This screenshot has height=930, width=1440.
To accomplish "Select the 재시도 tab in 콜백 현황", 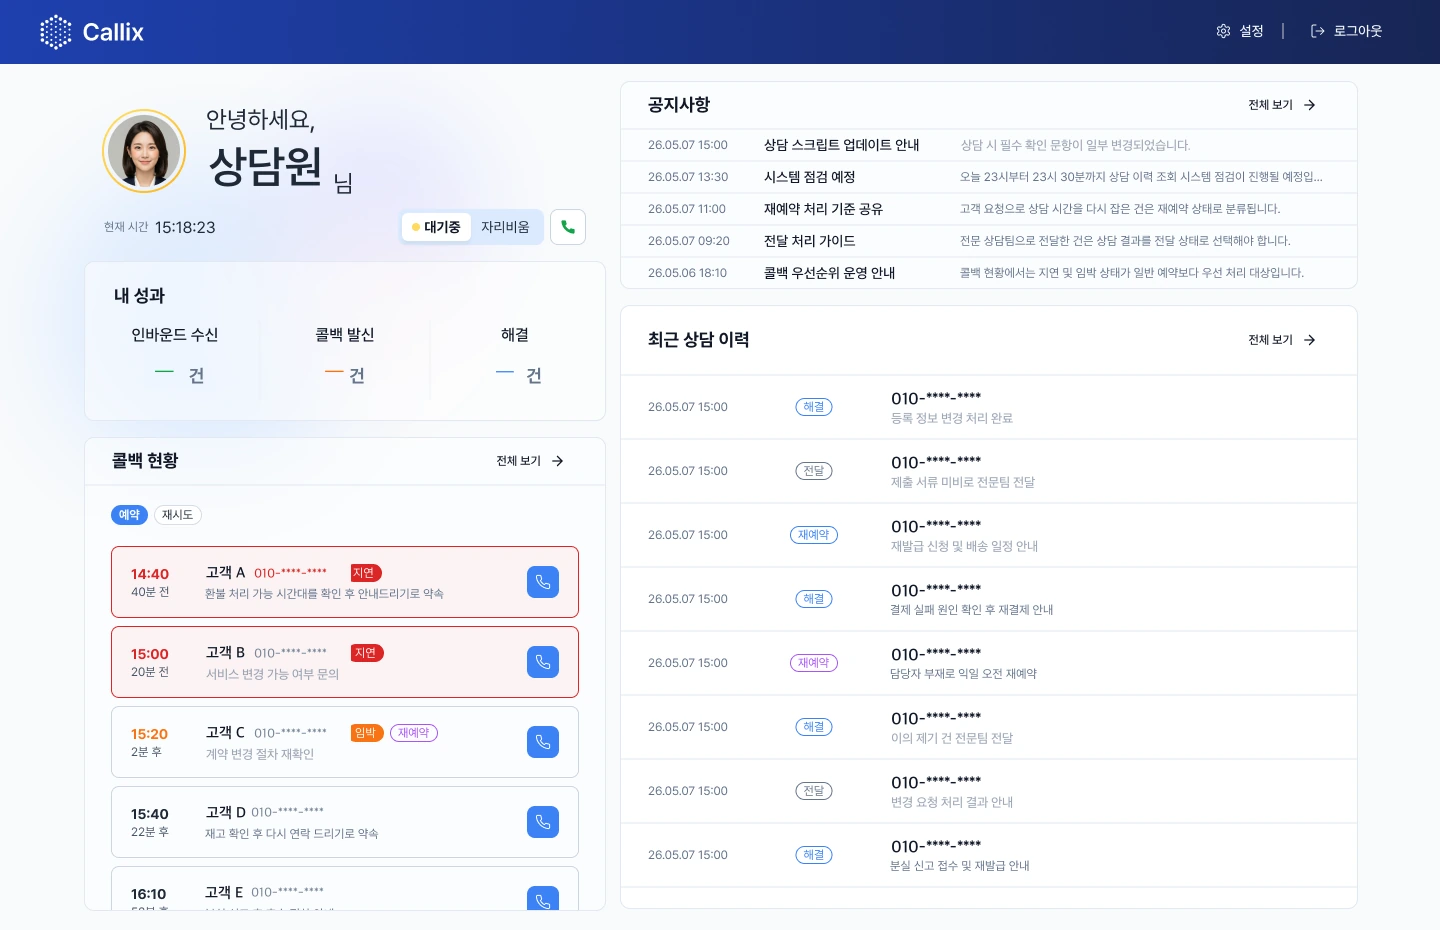I will 177,515.
